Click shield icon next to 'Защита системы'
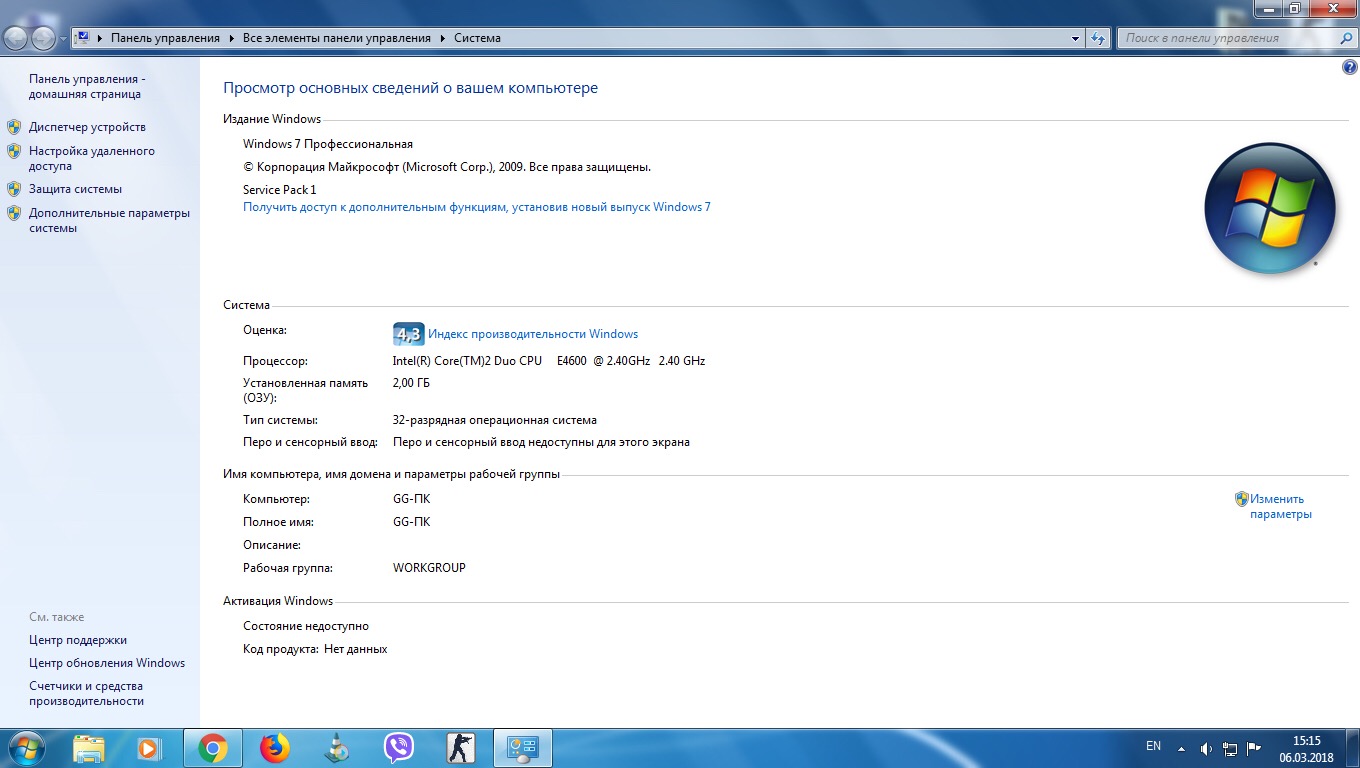1360x768 pixels. click(14, 188)
